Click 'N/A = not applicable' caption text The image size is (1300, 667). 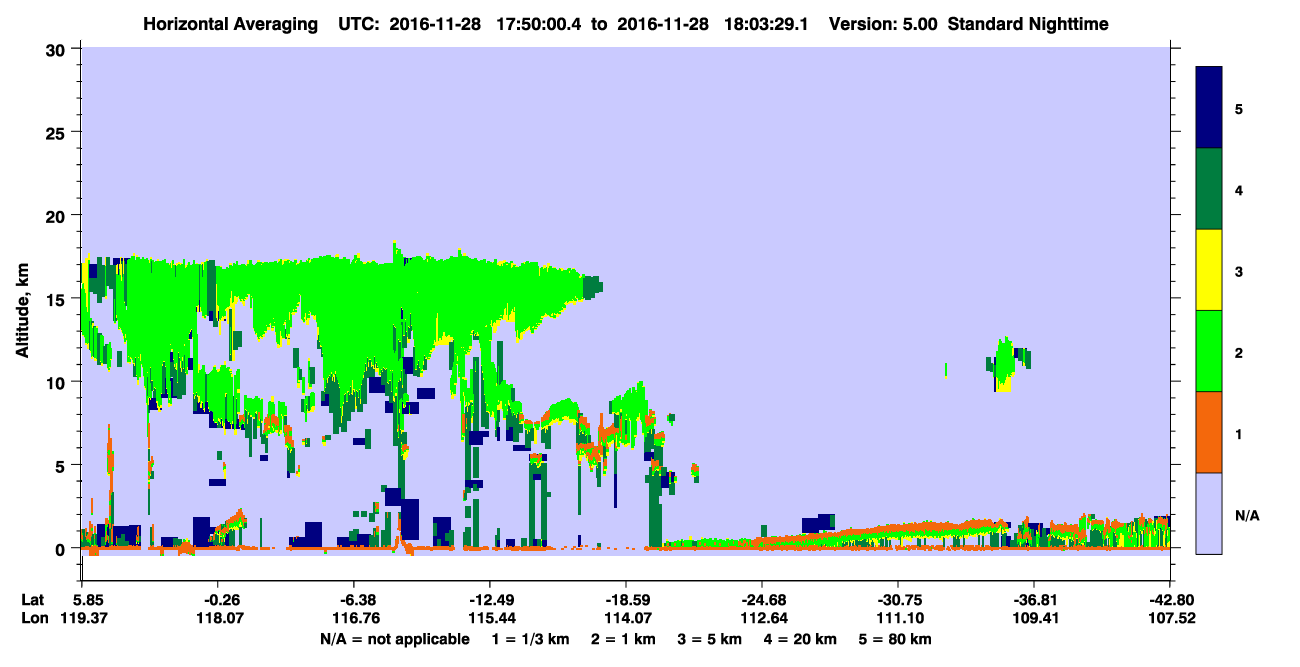coord(395,639)
